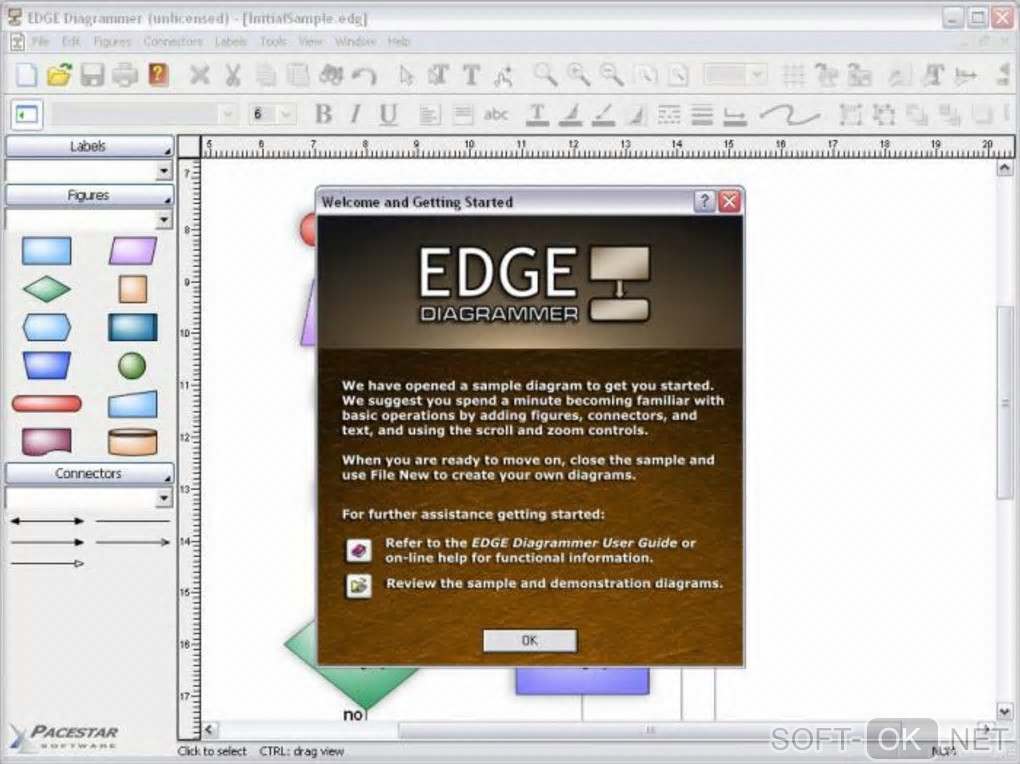Click the horizontal scrollbar left arrow
1020x764 pixels.
tap(209, 730)
